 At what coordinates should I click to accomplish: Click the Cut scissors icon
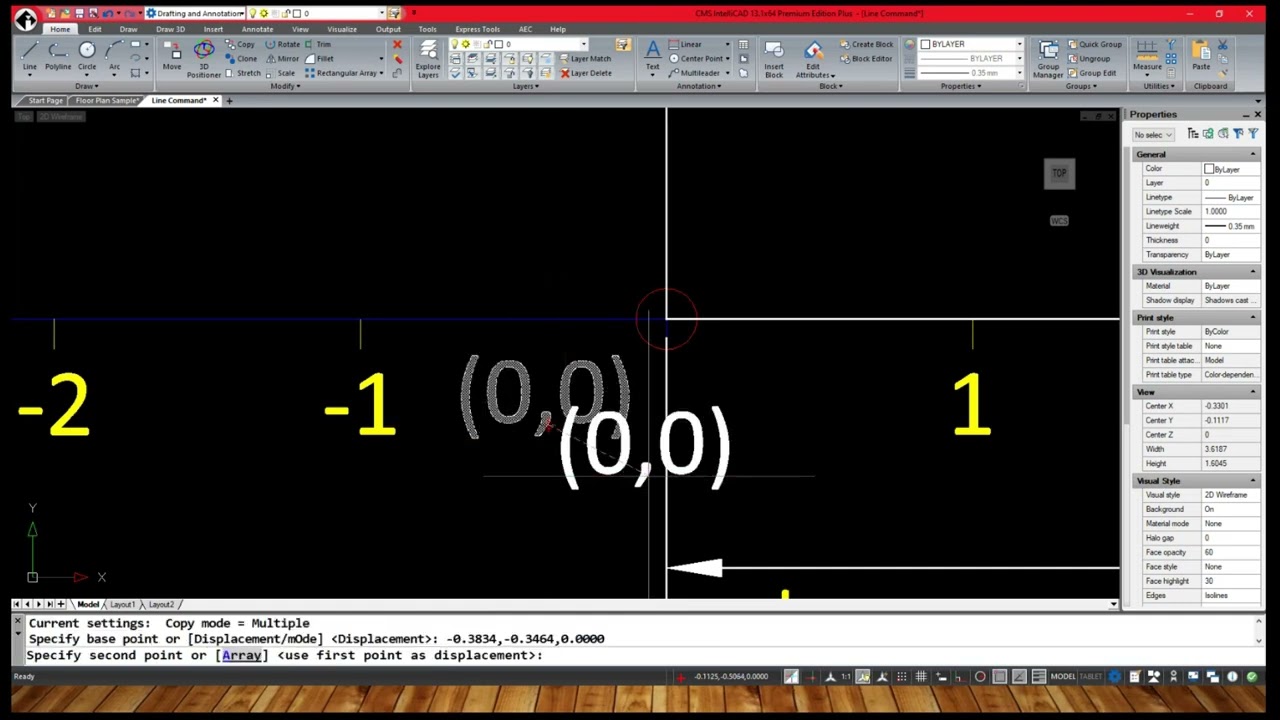tap(1222, 45)
